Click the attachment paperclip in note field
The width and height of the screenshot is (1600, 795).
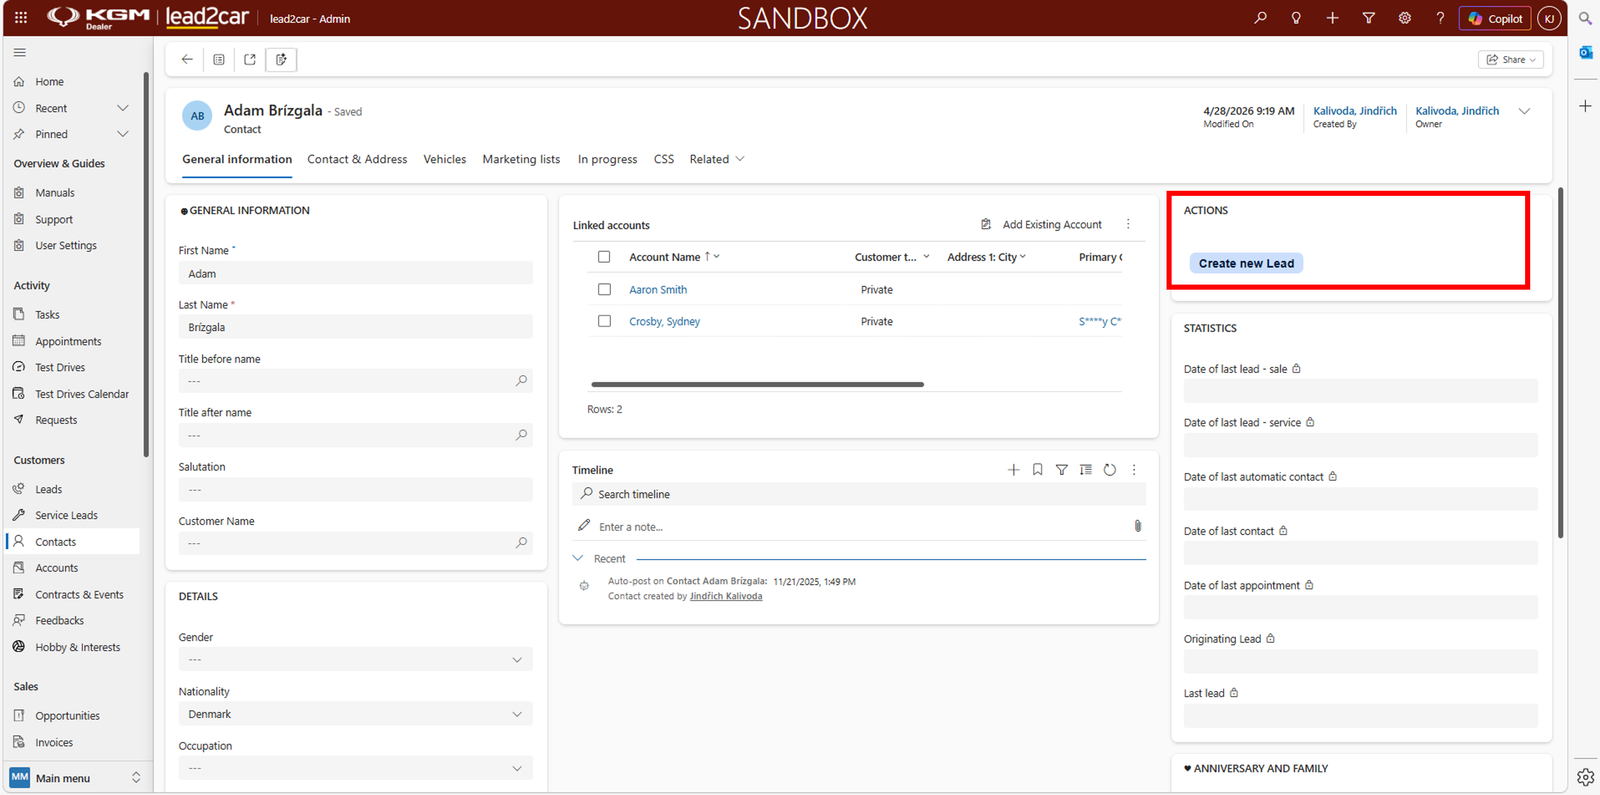point(1138,526)
